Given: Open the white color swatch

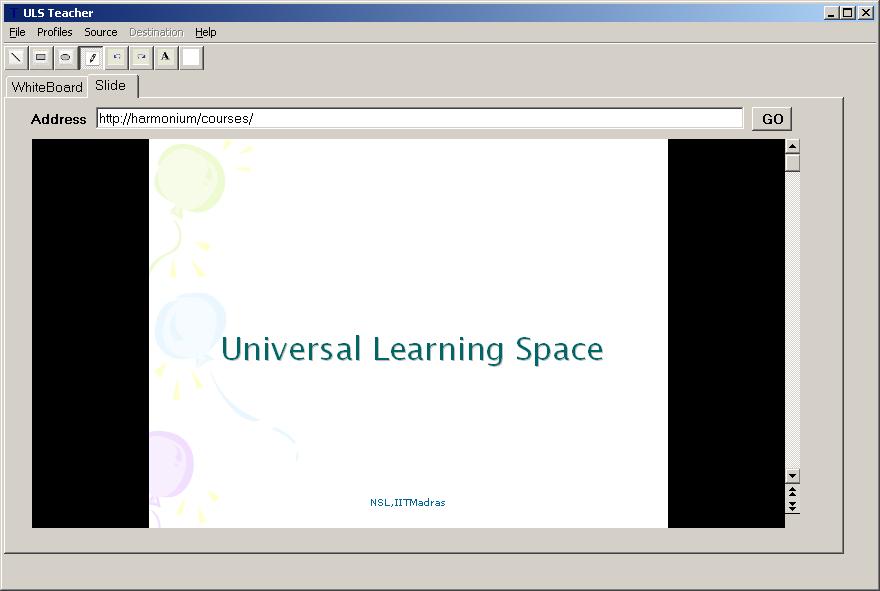Looking at the screenshot, I should click(191, 58).
